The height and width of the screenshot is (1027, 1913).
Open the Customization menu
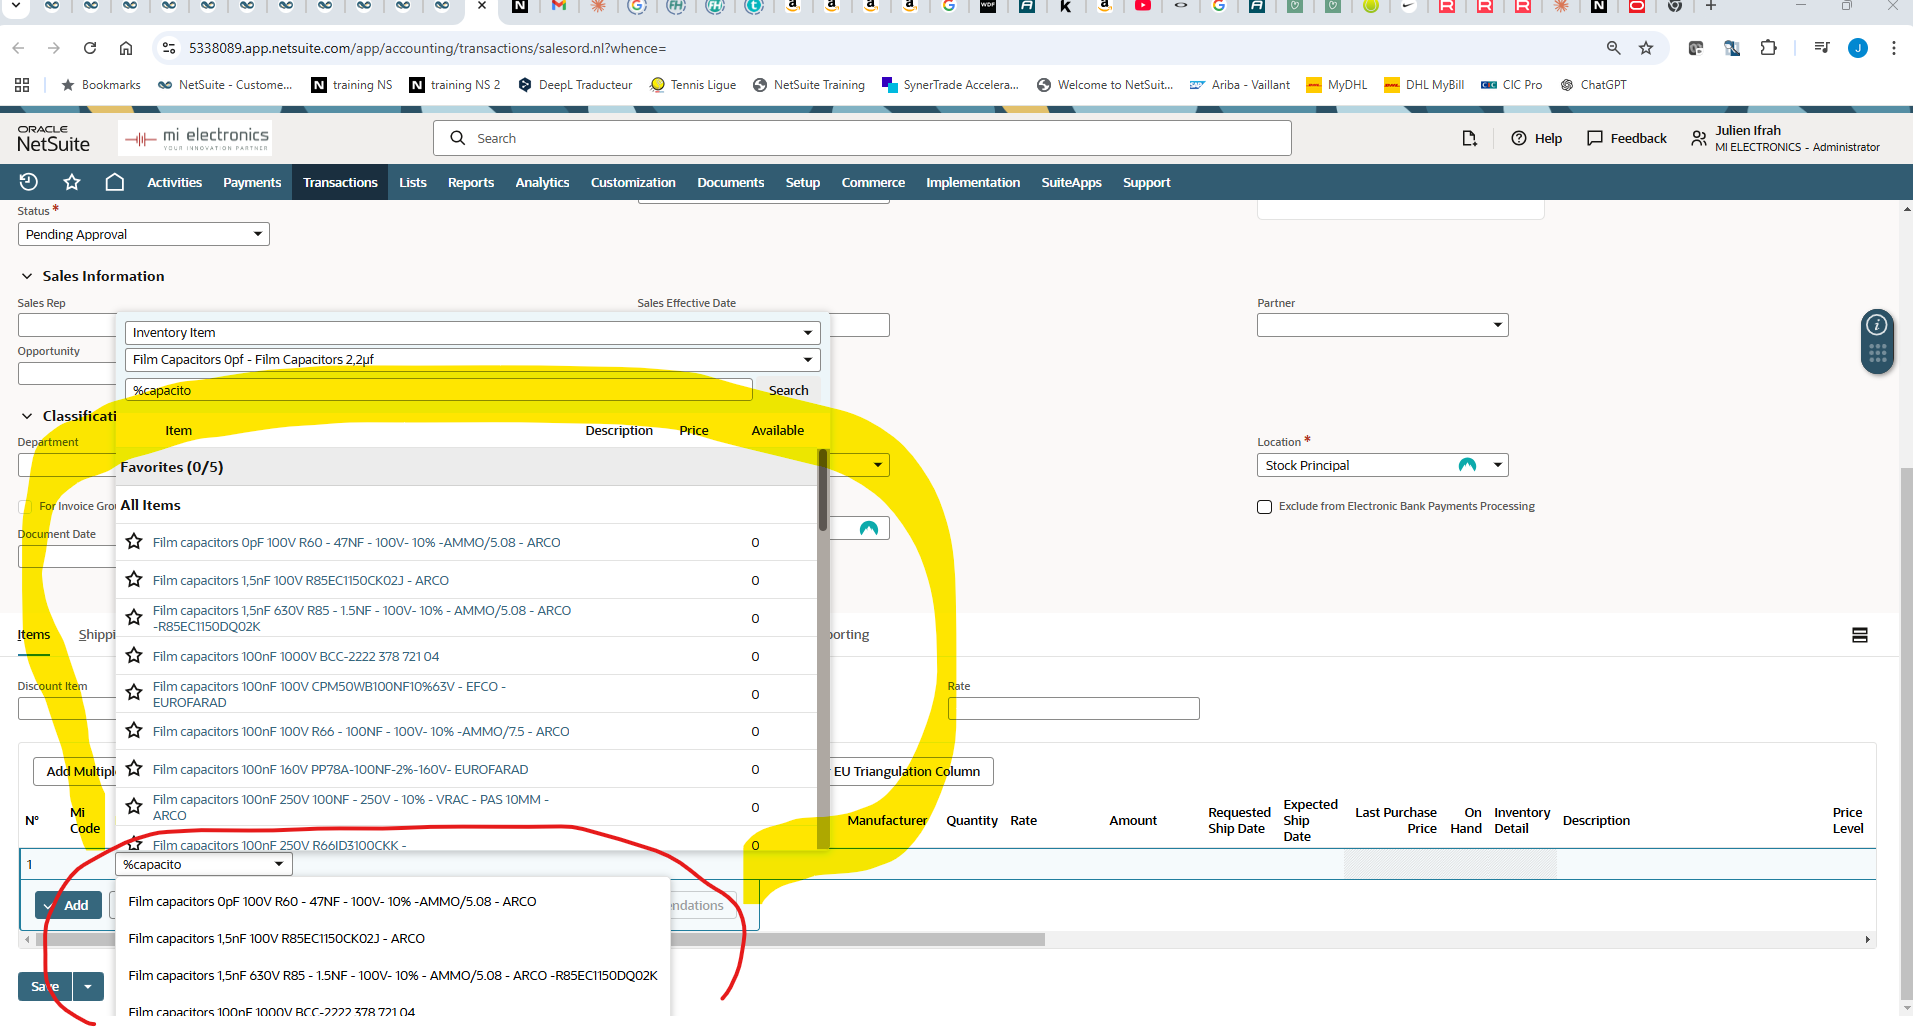tap(633, 182)
